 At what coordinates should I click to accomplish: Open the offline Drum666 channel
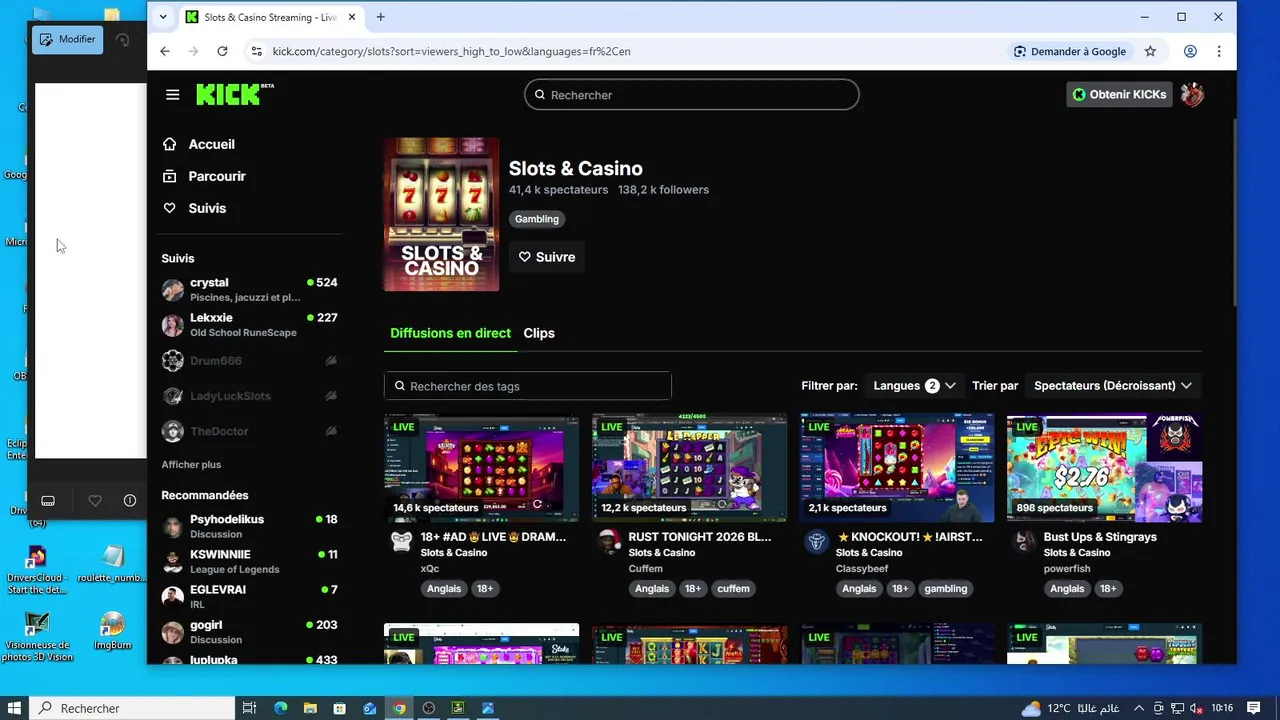pos(250,361)
